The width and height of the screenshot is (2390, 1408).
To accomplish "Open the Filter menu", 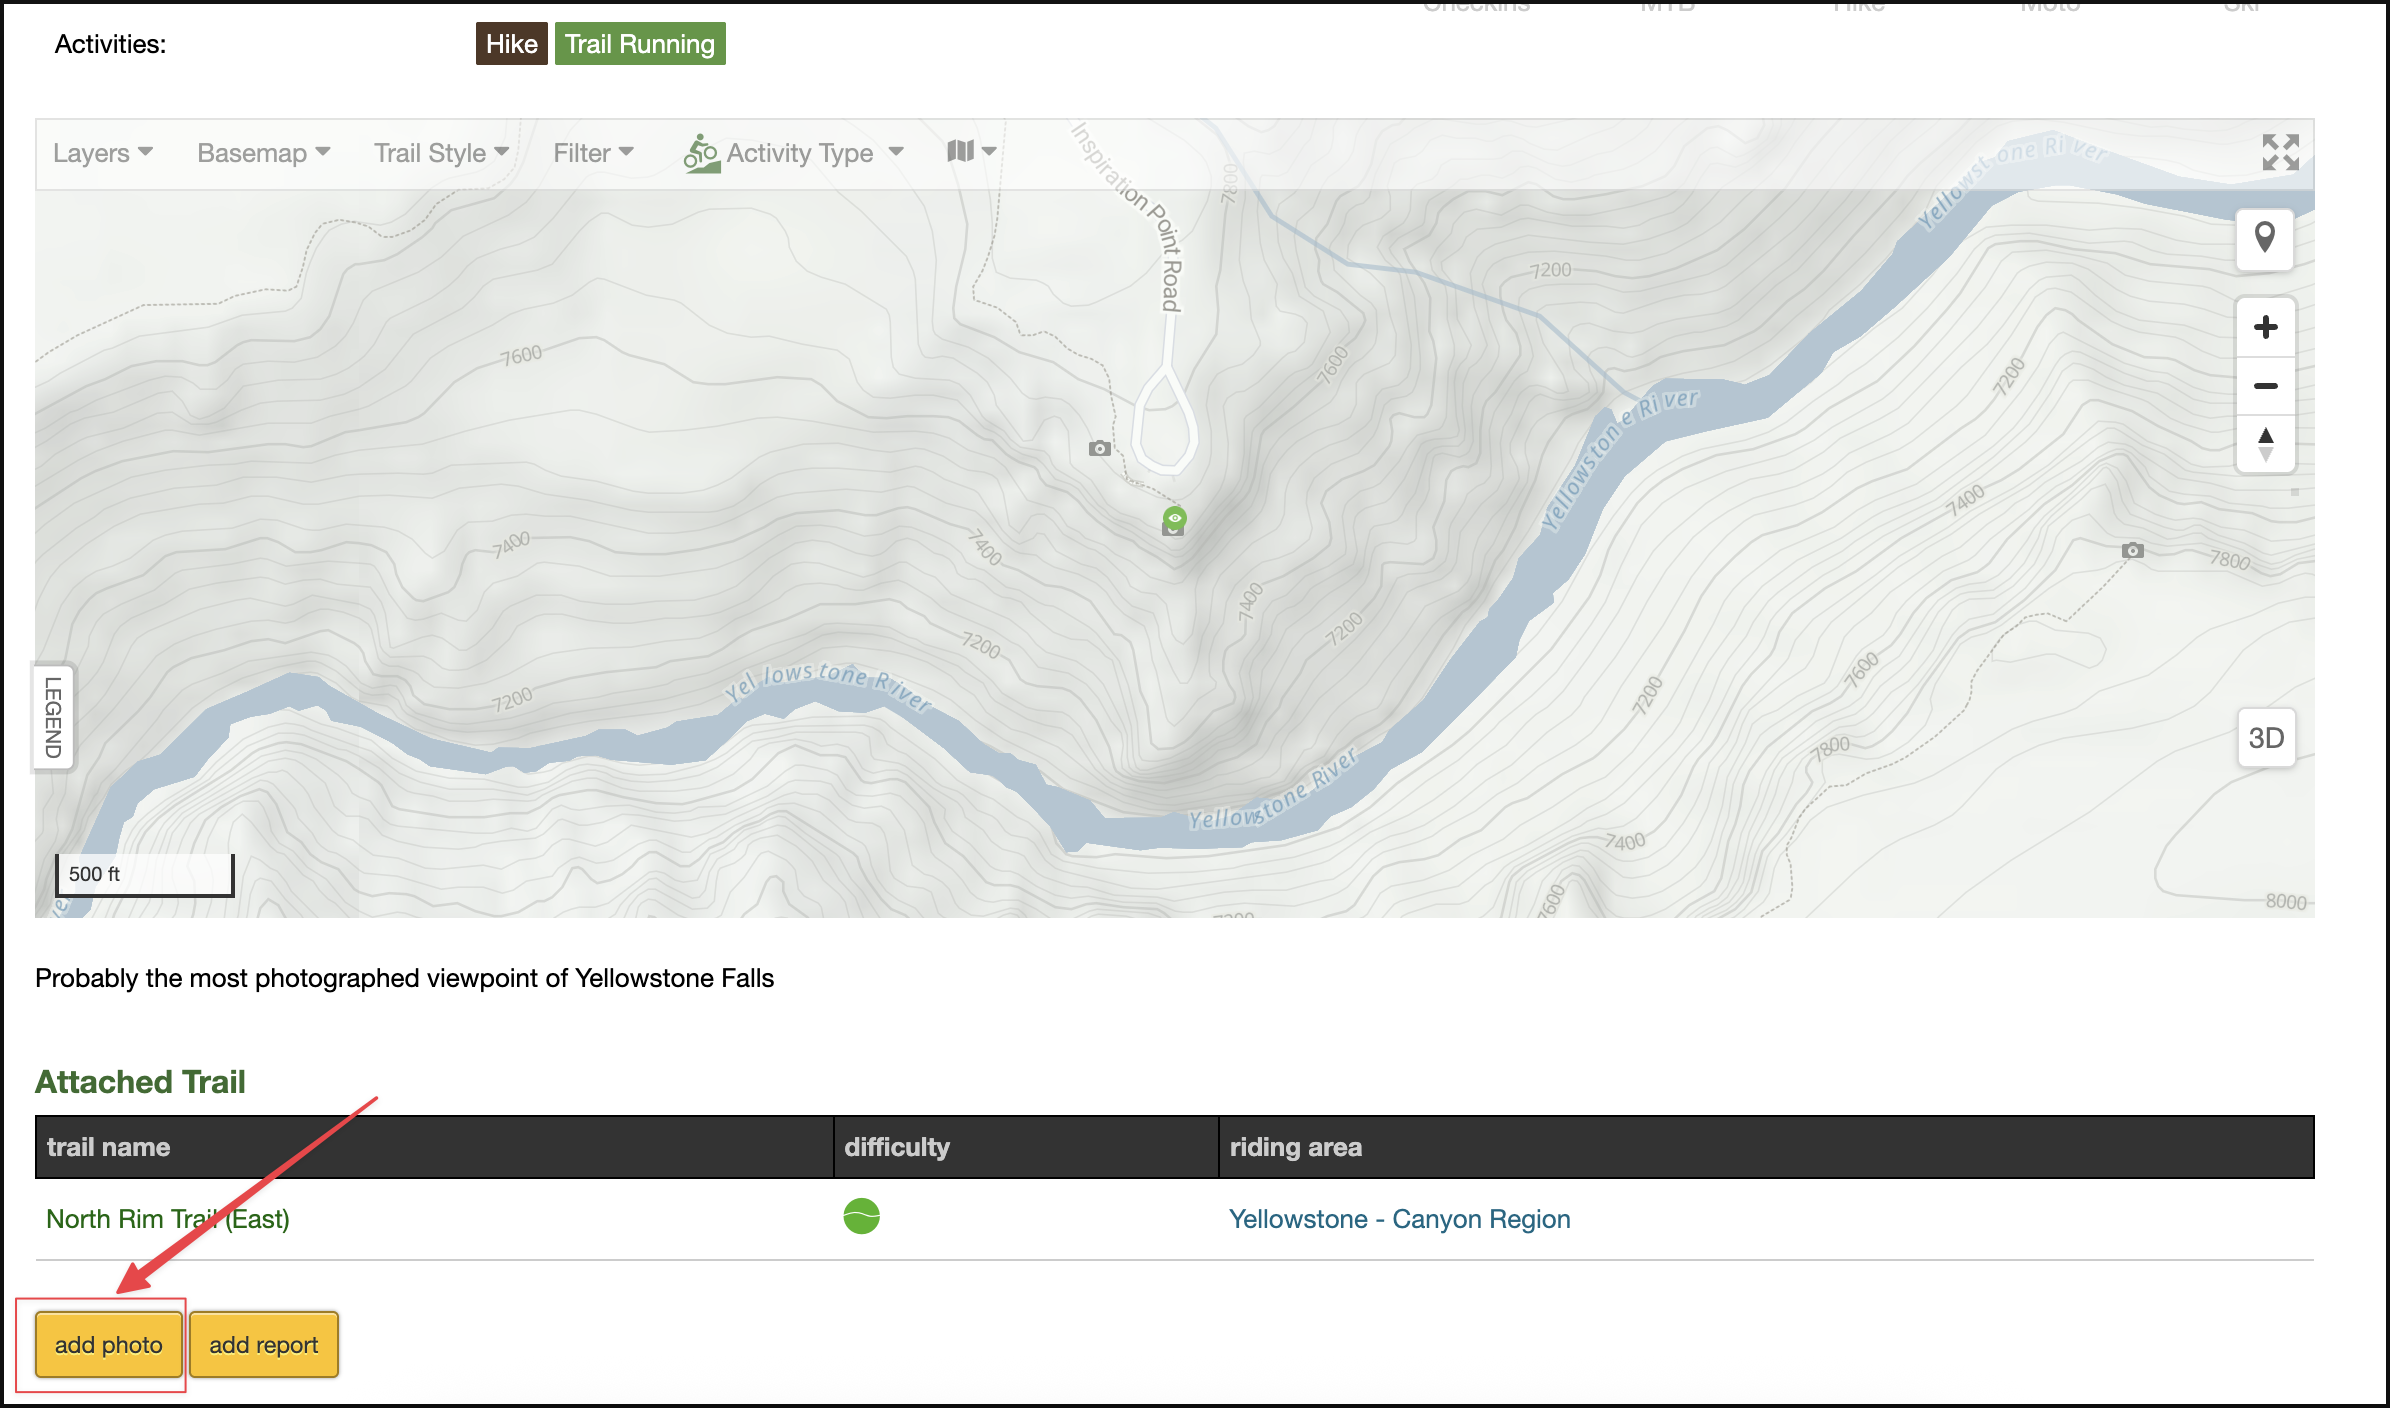I will tap(593, 153).
